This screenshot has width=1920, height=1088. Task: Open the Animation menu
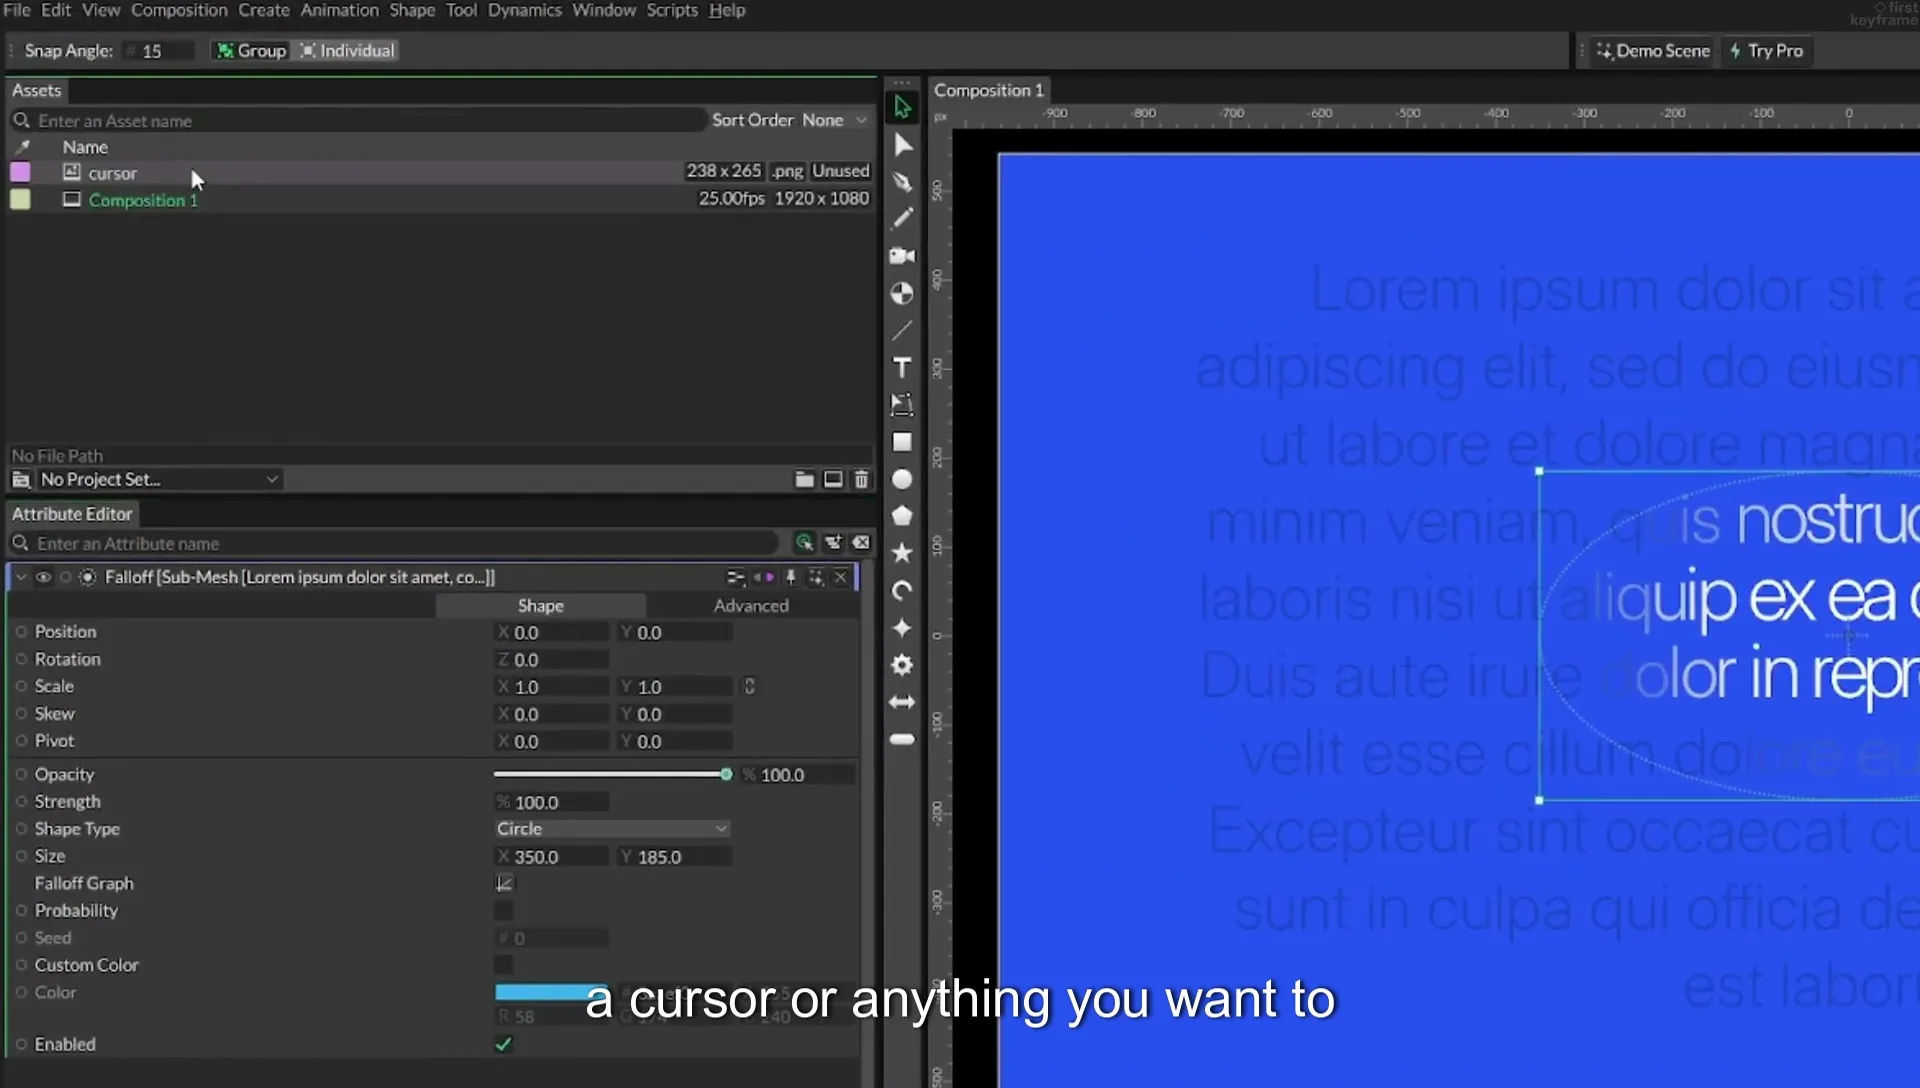tap(339, 10)
